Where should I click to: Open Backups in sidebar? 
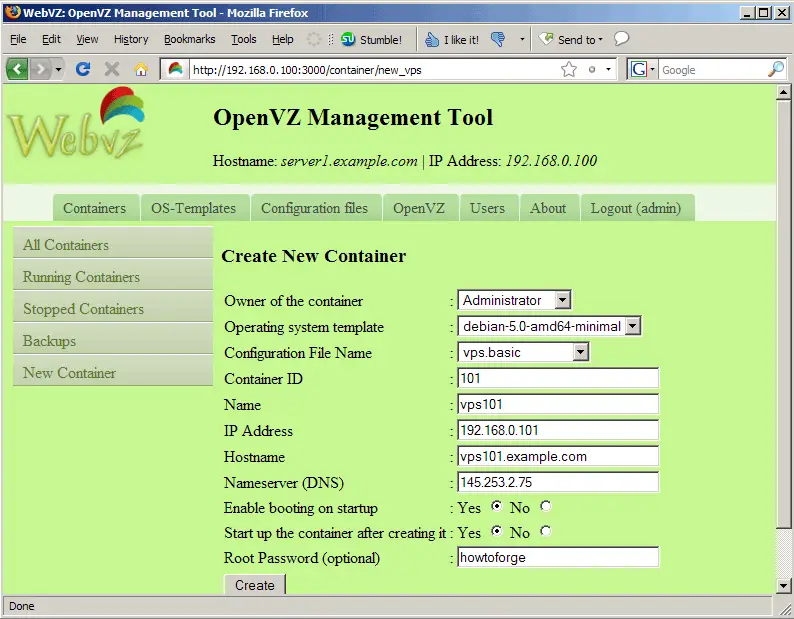tap(113, 340)
